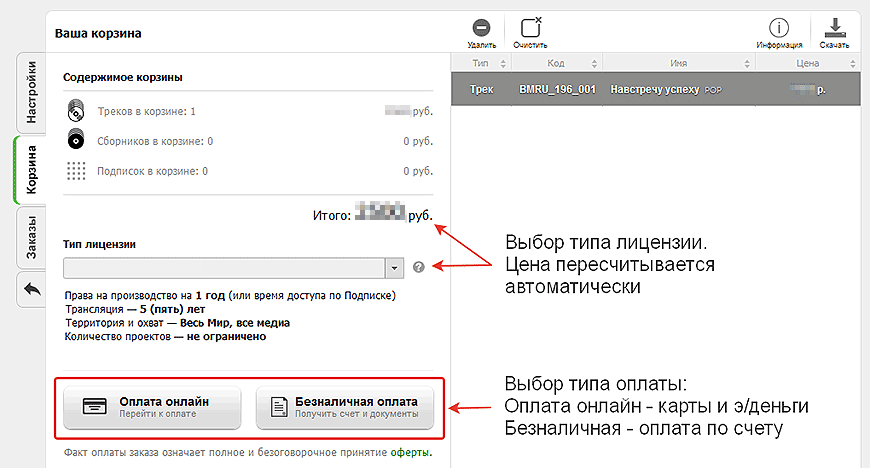870x468 pixels.
Task: Open the оферты link
Action: point(410,452)
